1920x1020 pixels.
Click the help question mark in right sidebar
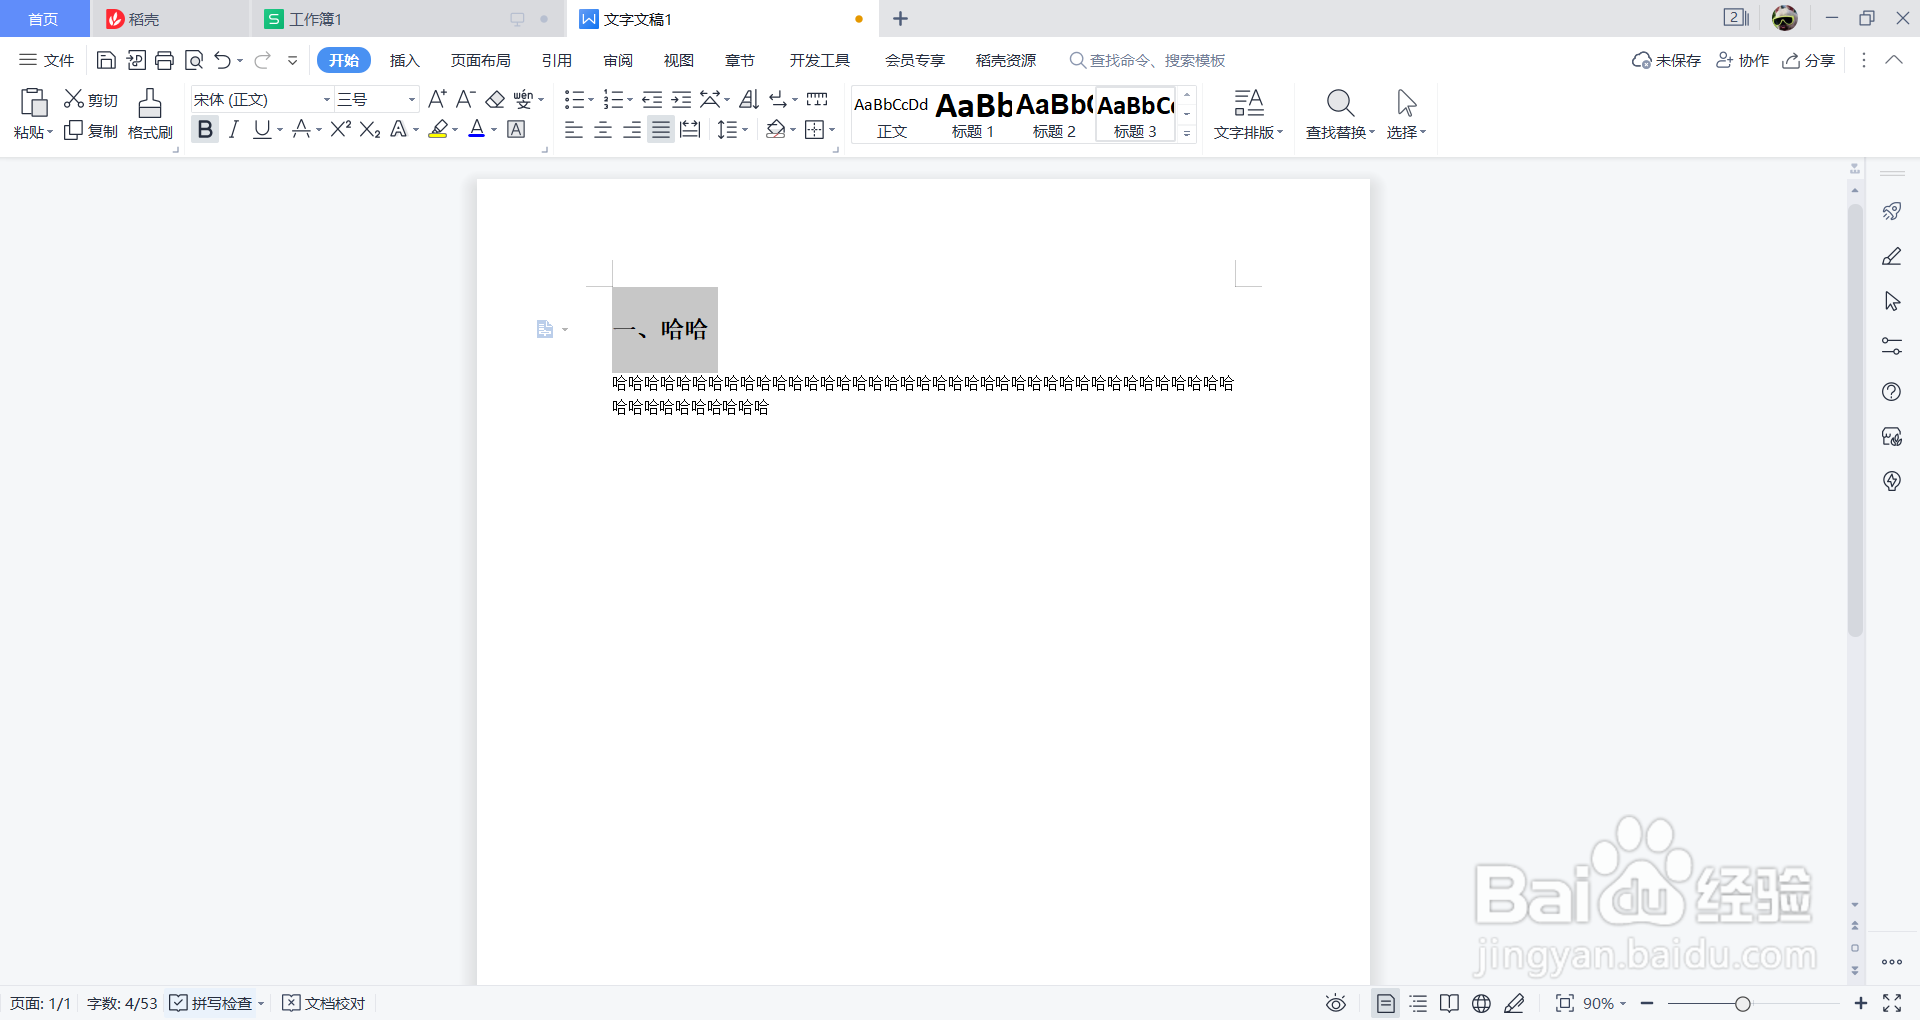coord(1892,391)
